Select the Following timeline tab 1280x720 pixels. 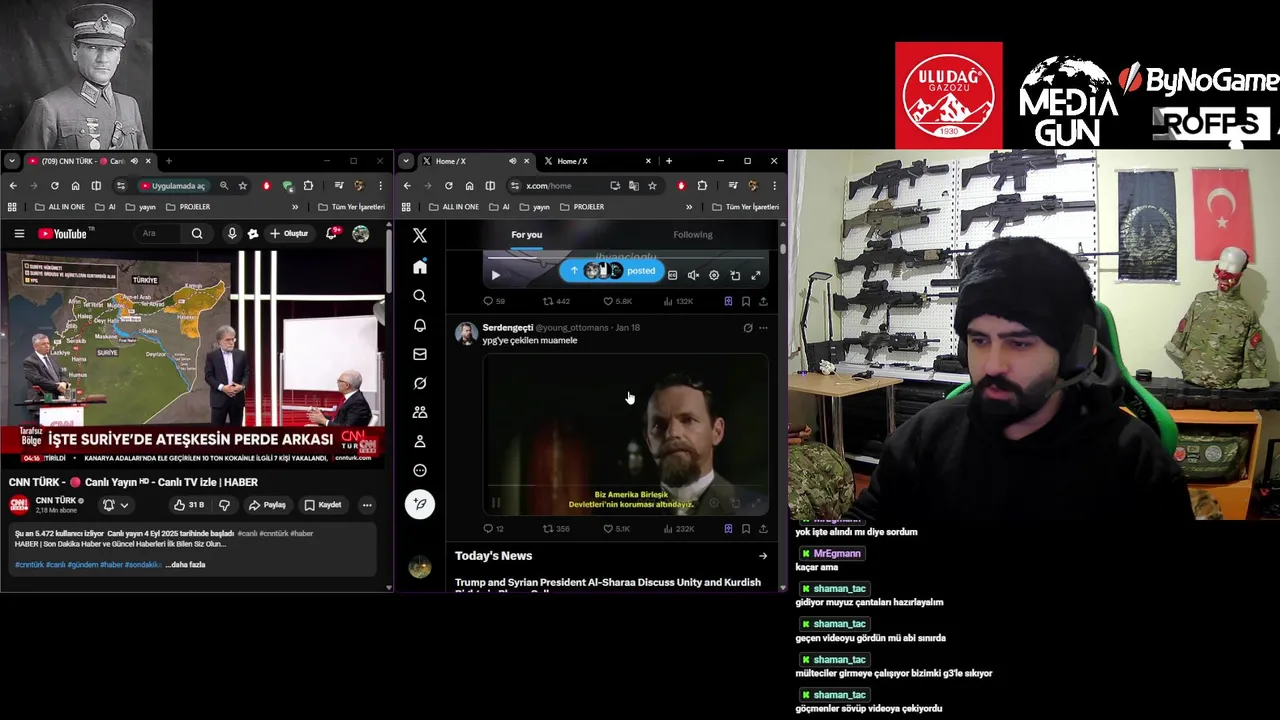point(693,235)
